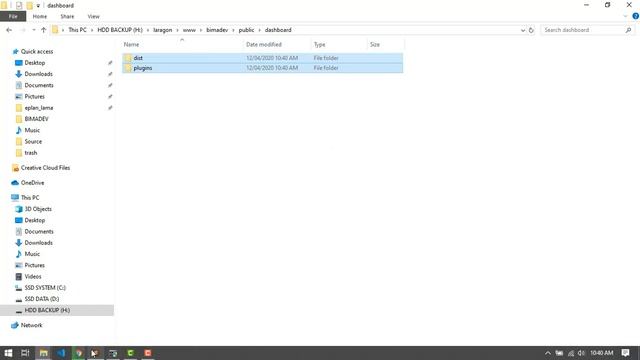Click the volume speaker tray icon

click(x=581, y=353)
